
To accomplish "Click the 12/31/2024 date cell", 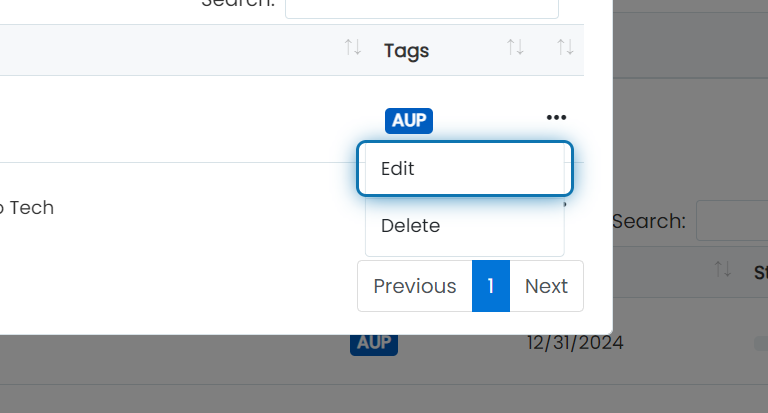I will click(x=575, y=343).
